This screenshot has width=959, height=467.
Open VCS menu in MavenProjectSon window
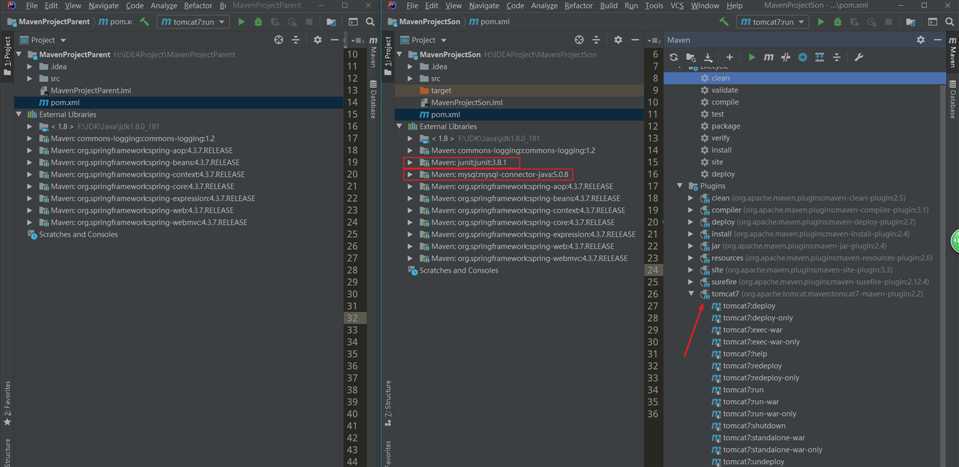click(677, 6)
